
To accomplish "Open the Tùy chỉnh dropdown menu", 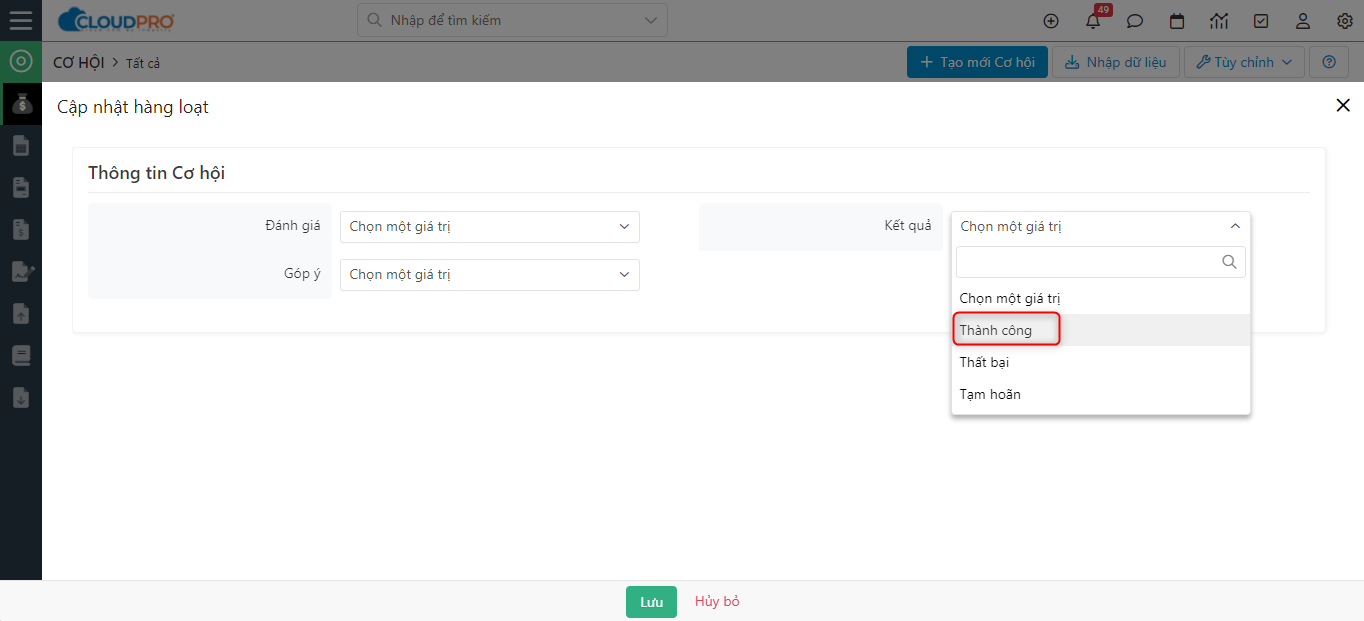I will point(1244,62).
